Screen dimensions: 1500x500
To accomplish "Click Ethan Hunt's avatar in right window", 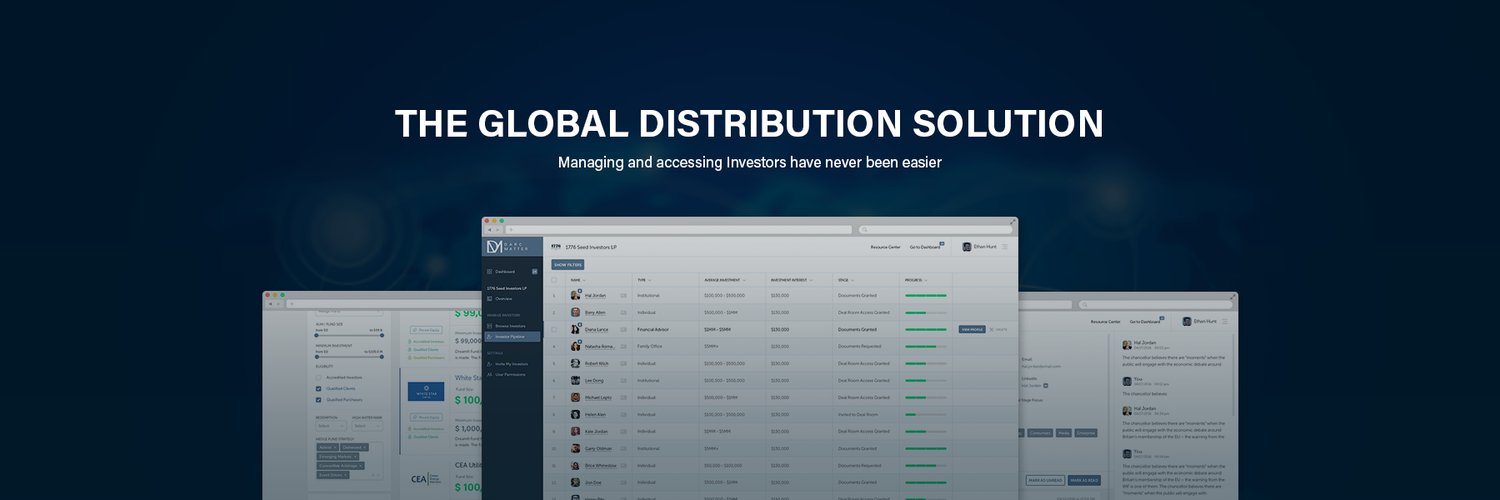I will [x=1188, y=321].
